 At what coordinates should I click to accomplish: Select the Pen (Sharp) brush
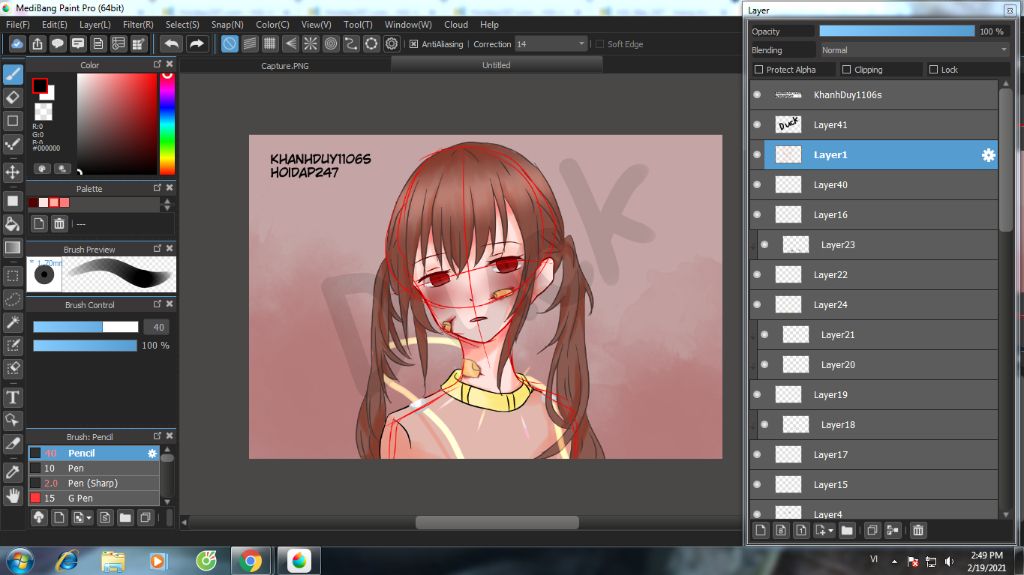[x=94, y=483]
